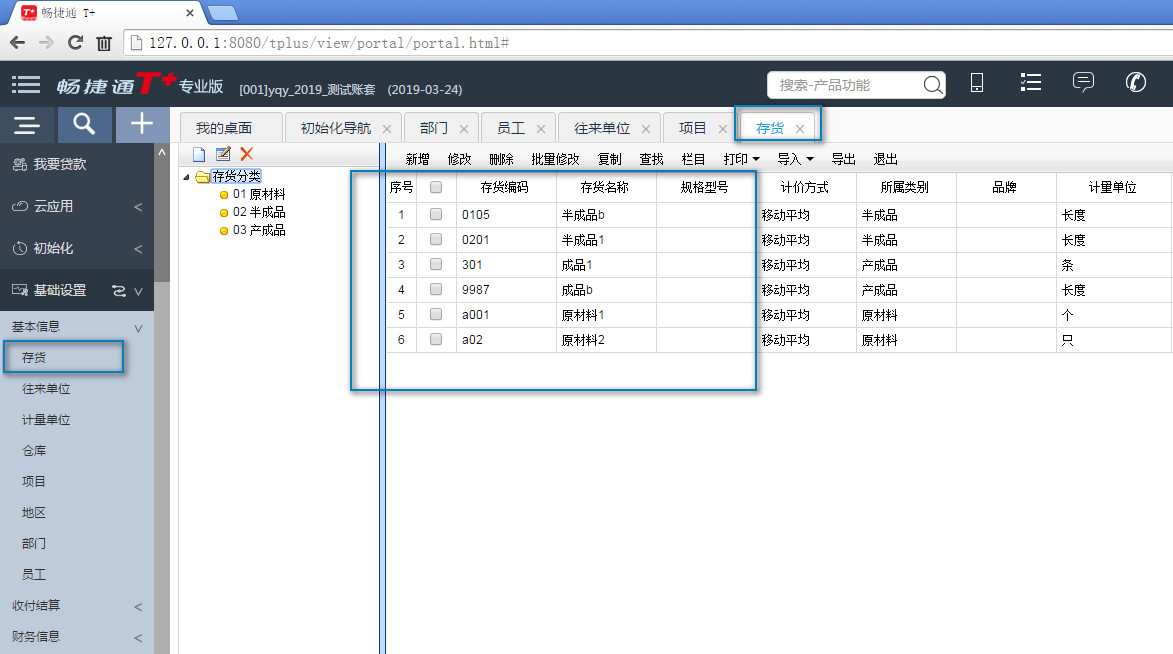Click the 批量修改 toolbar button
This screenshot has width=1173, height=654.
click(x=555, y=159)
